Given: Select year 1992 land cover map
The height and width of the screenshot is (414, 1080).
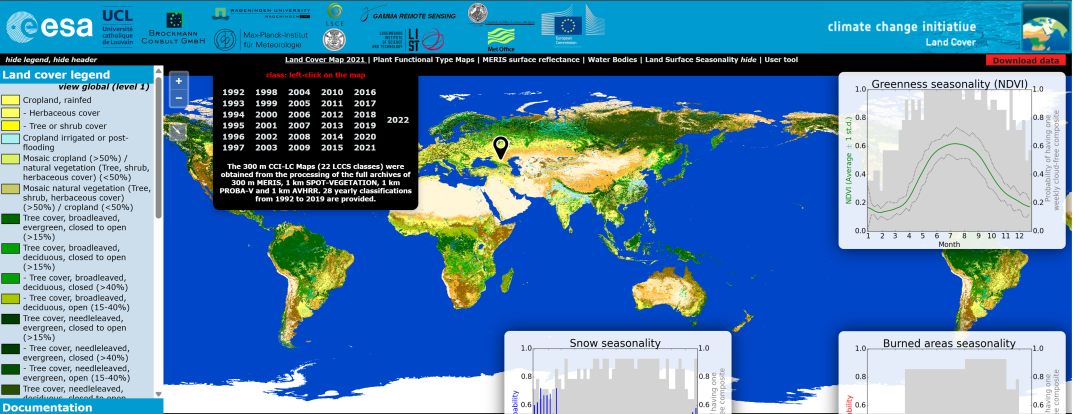Looking at the screenshot, I should (233, 92).
